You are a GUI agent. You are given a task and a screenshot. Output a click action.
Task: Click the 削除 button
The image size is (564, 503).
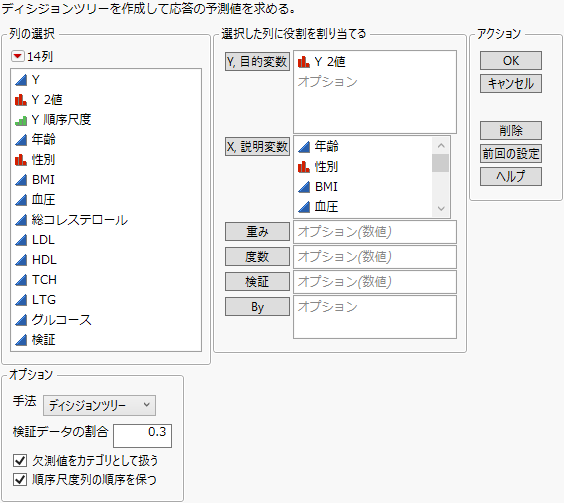point(511,130)
